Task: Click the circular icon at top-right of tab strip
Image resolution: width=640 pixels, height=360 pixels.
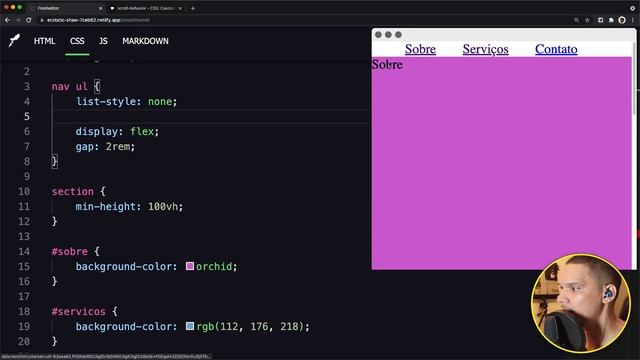Action: coord(632,8)
